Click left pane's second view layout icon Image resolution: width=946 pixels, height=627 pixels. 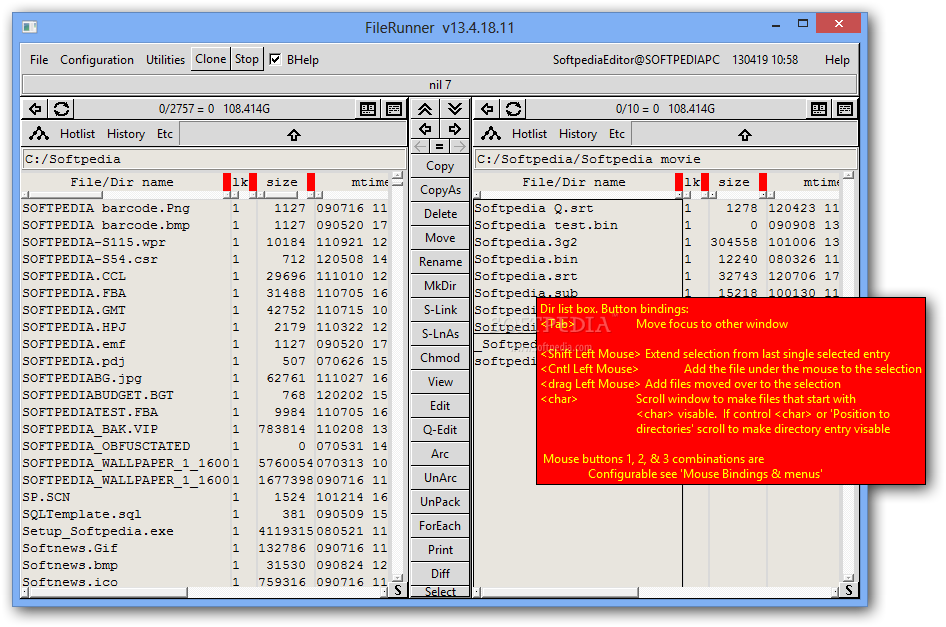[394, 109]
